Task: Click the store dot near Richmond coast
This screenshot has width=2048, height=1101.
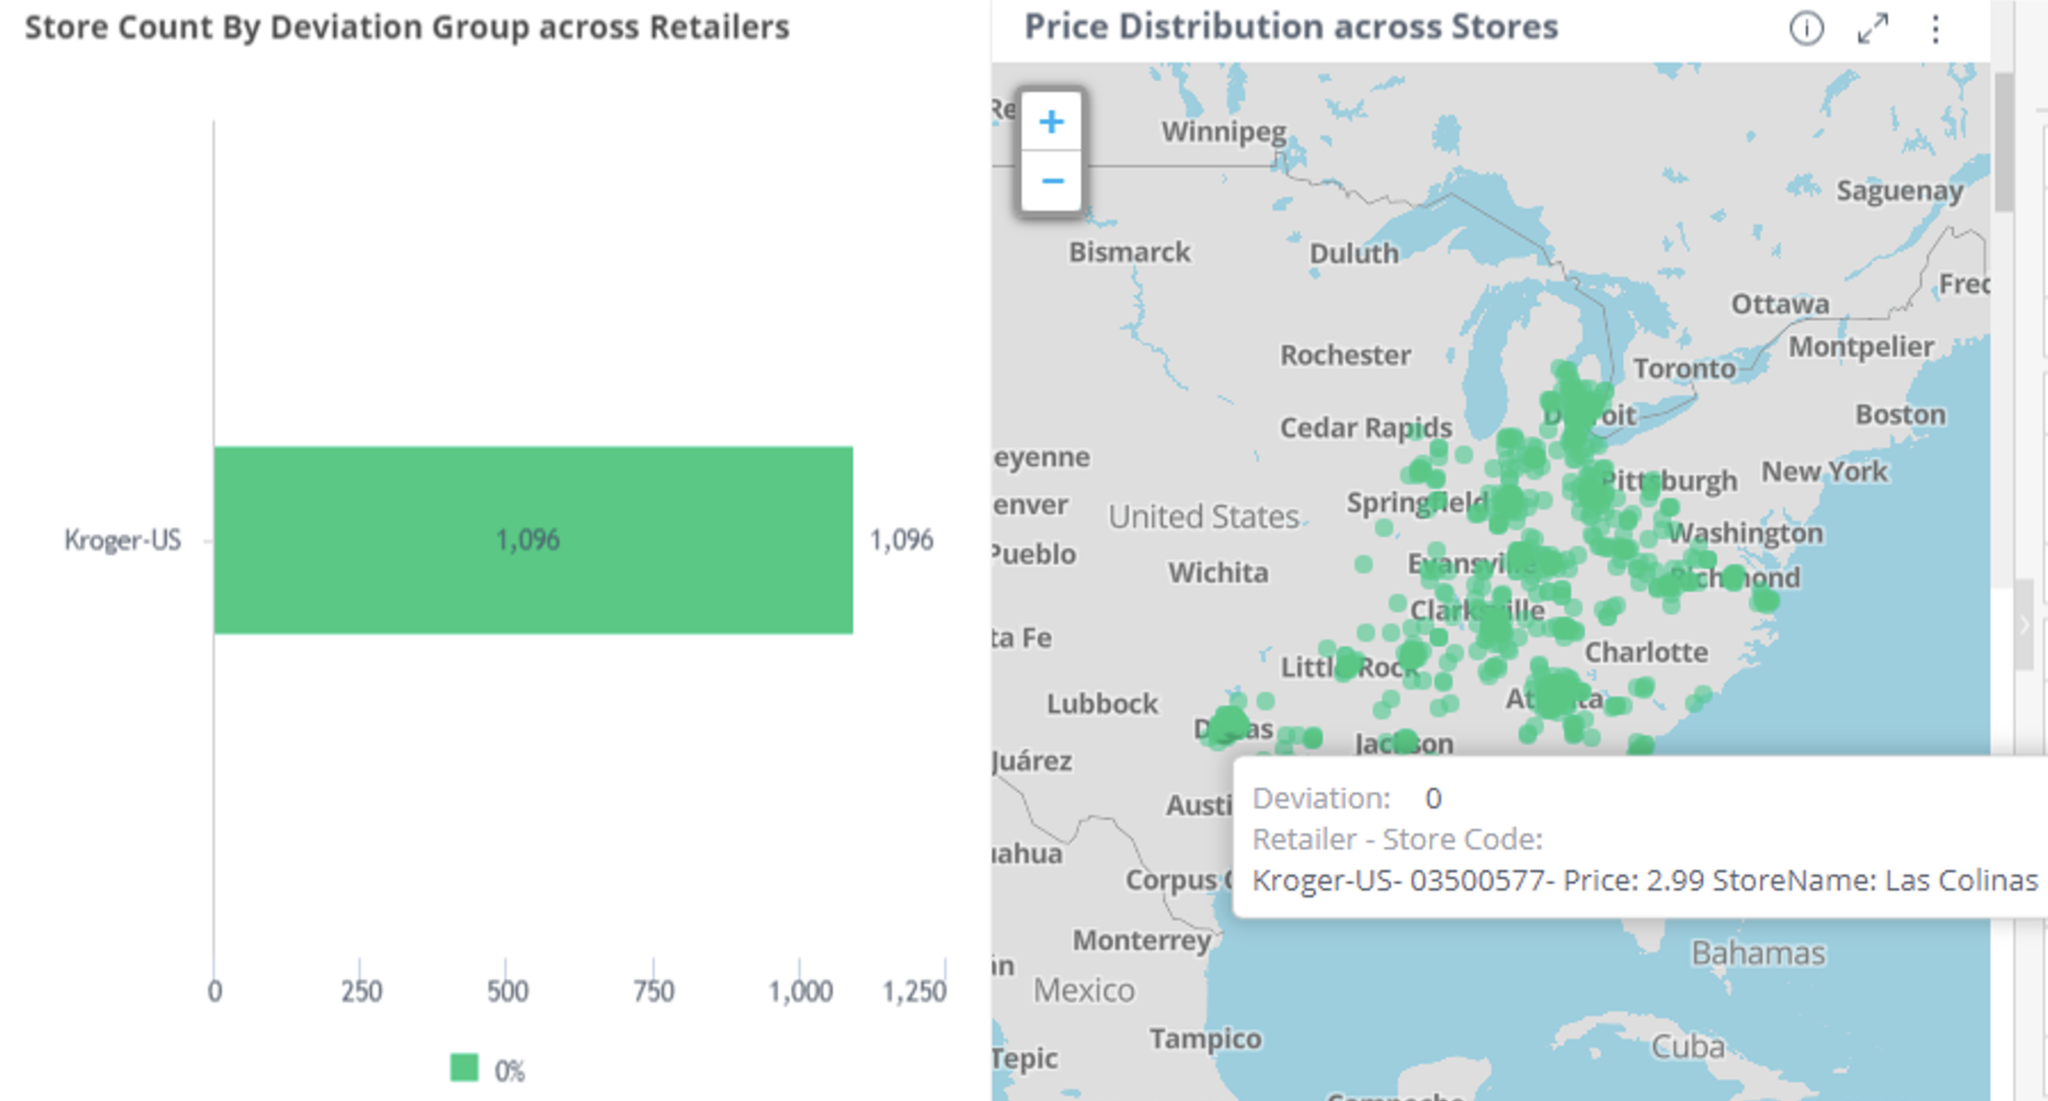Action: [1765, 600]
